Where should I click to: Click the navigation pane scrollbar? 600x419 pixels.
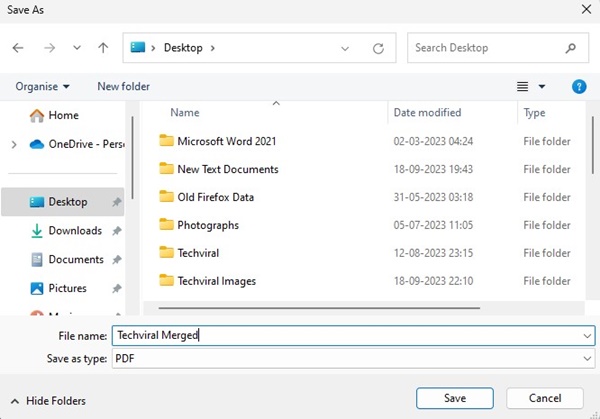(132, 158)
